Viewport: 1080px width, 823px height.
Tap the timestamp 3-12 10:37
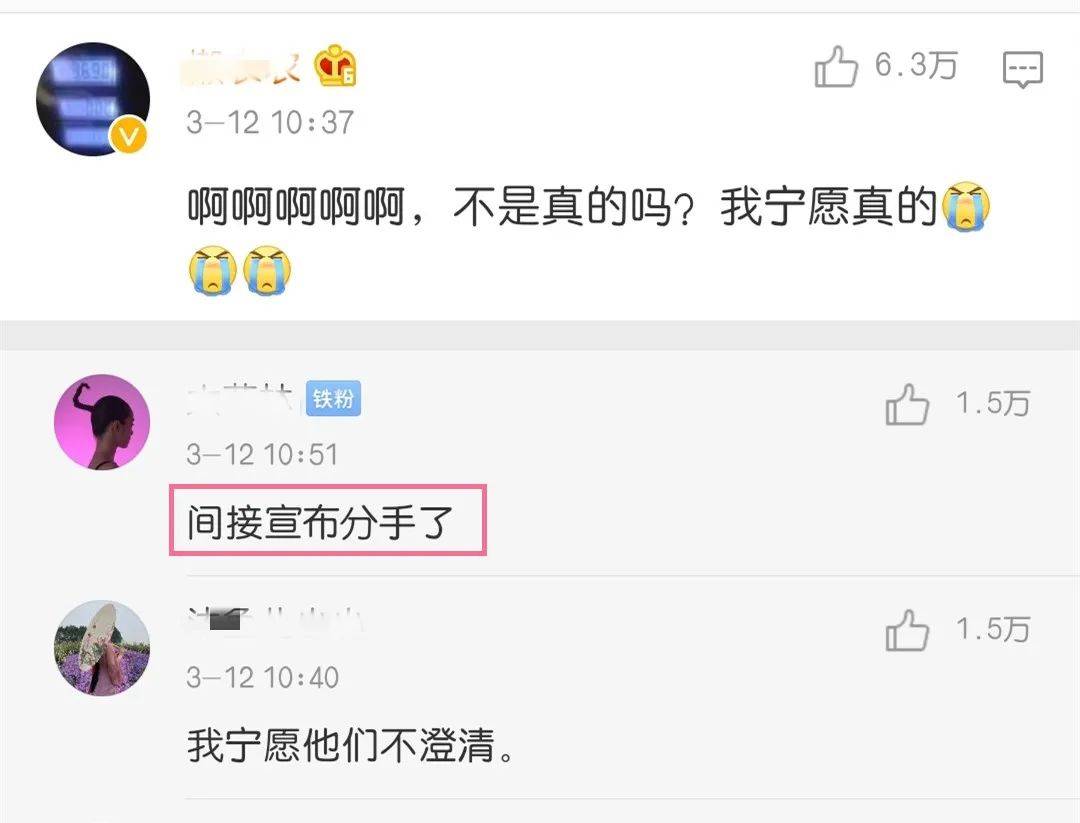point(270,123)
